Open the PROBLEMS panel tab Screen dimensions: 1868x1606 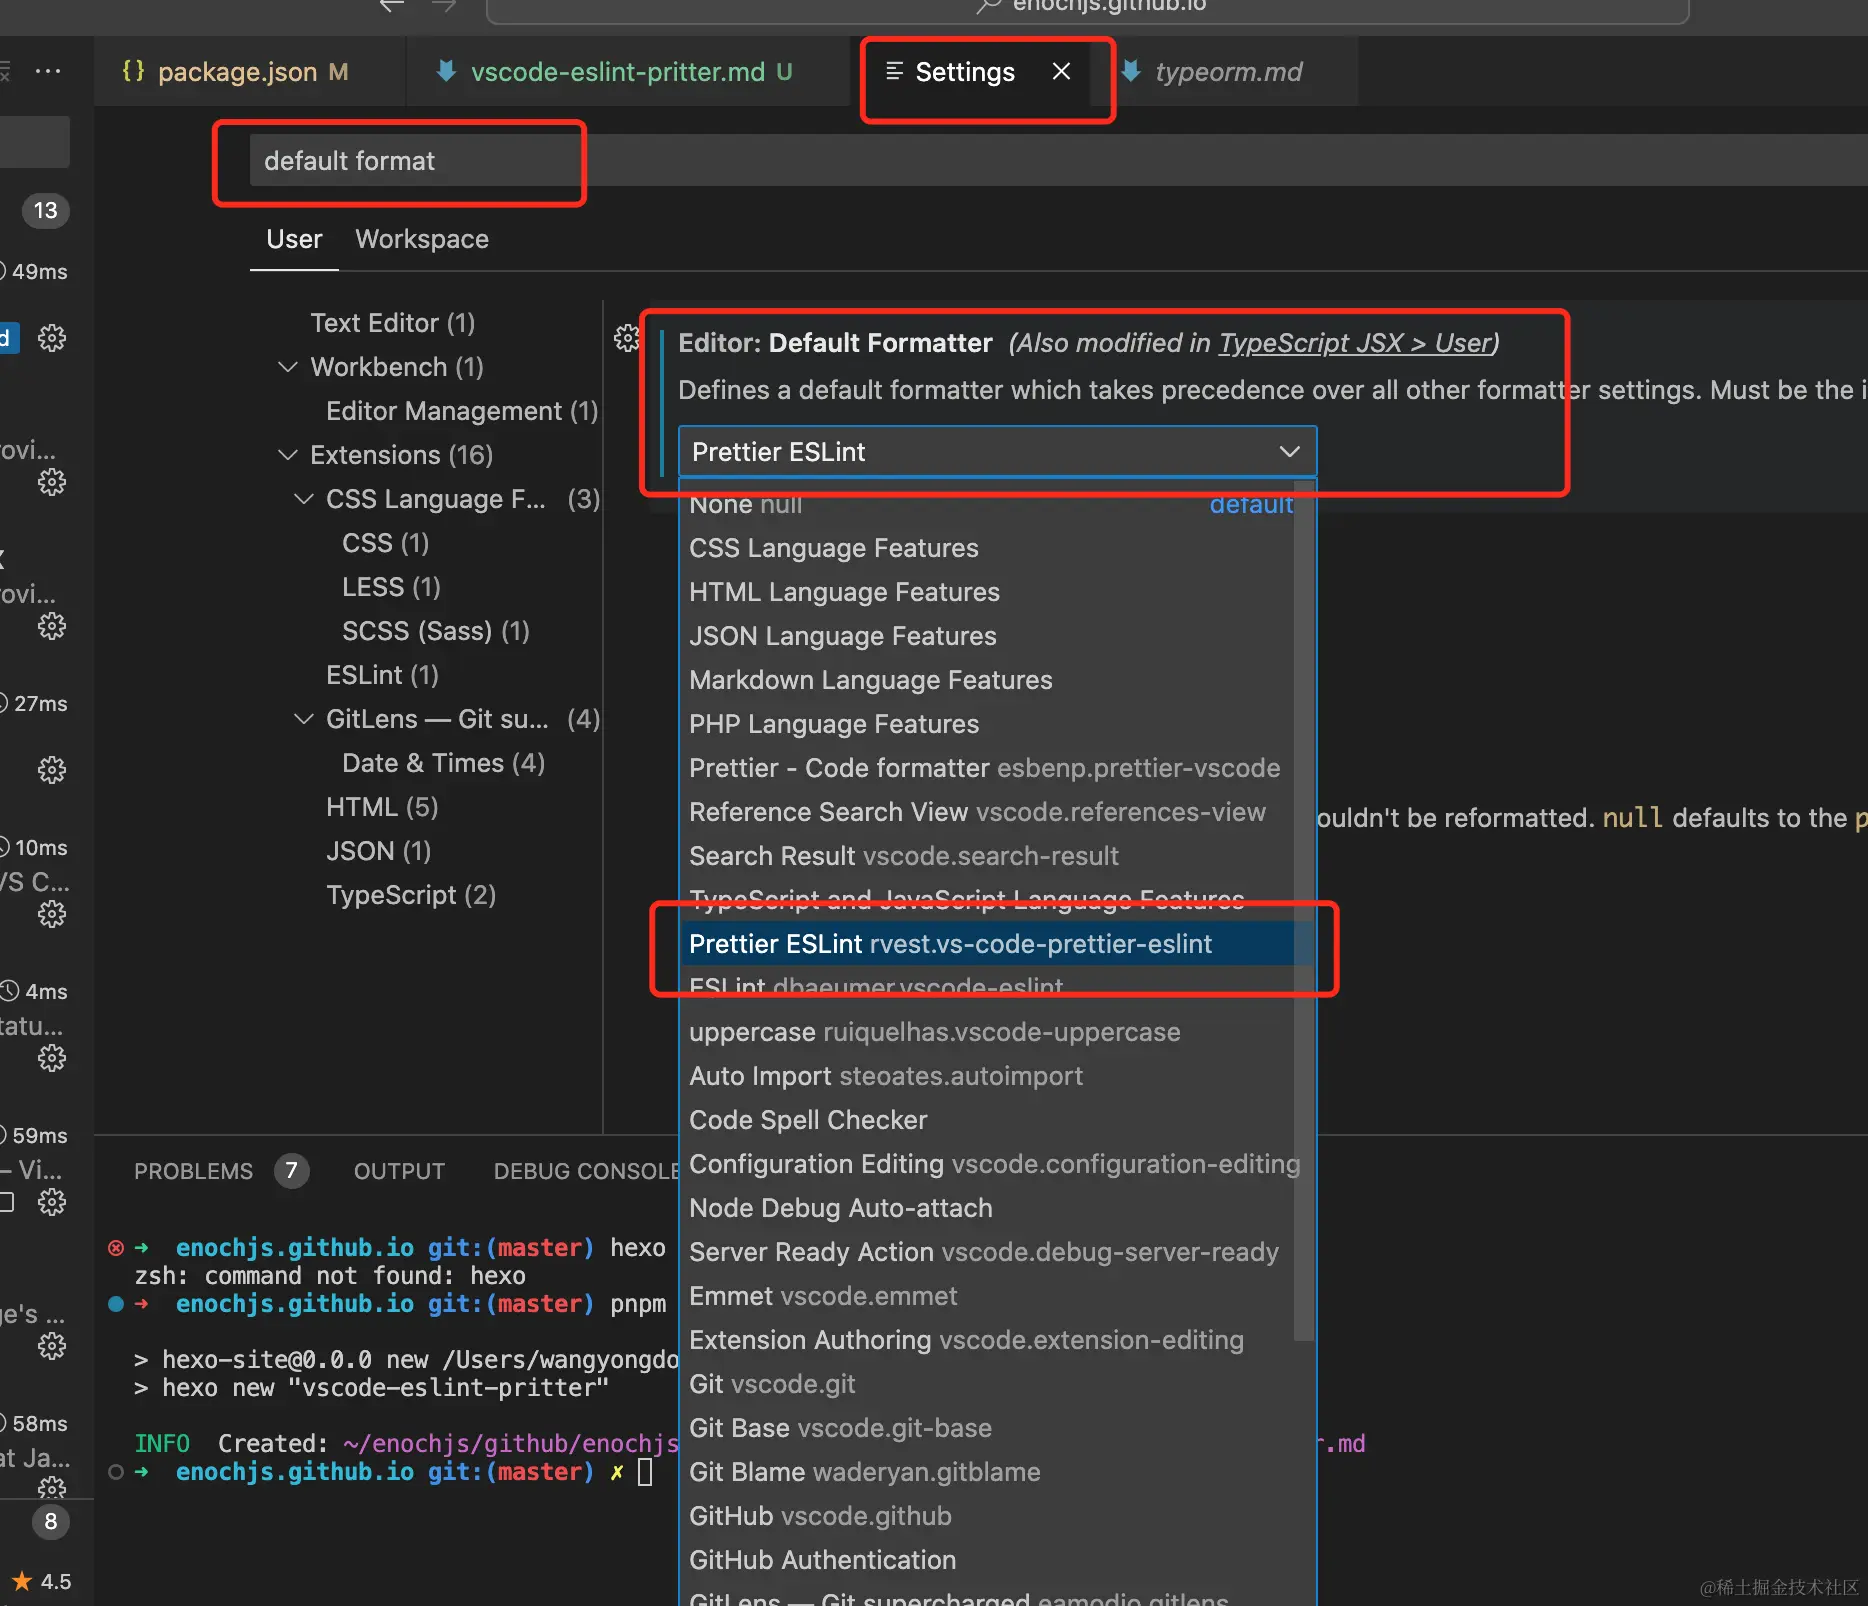tap(194, 1171)
